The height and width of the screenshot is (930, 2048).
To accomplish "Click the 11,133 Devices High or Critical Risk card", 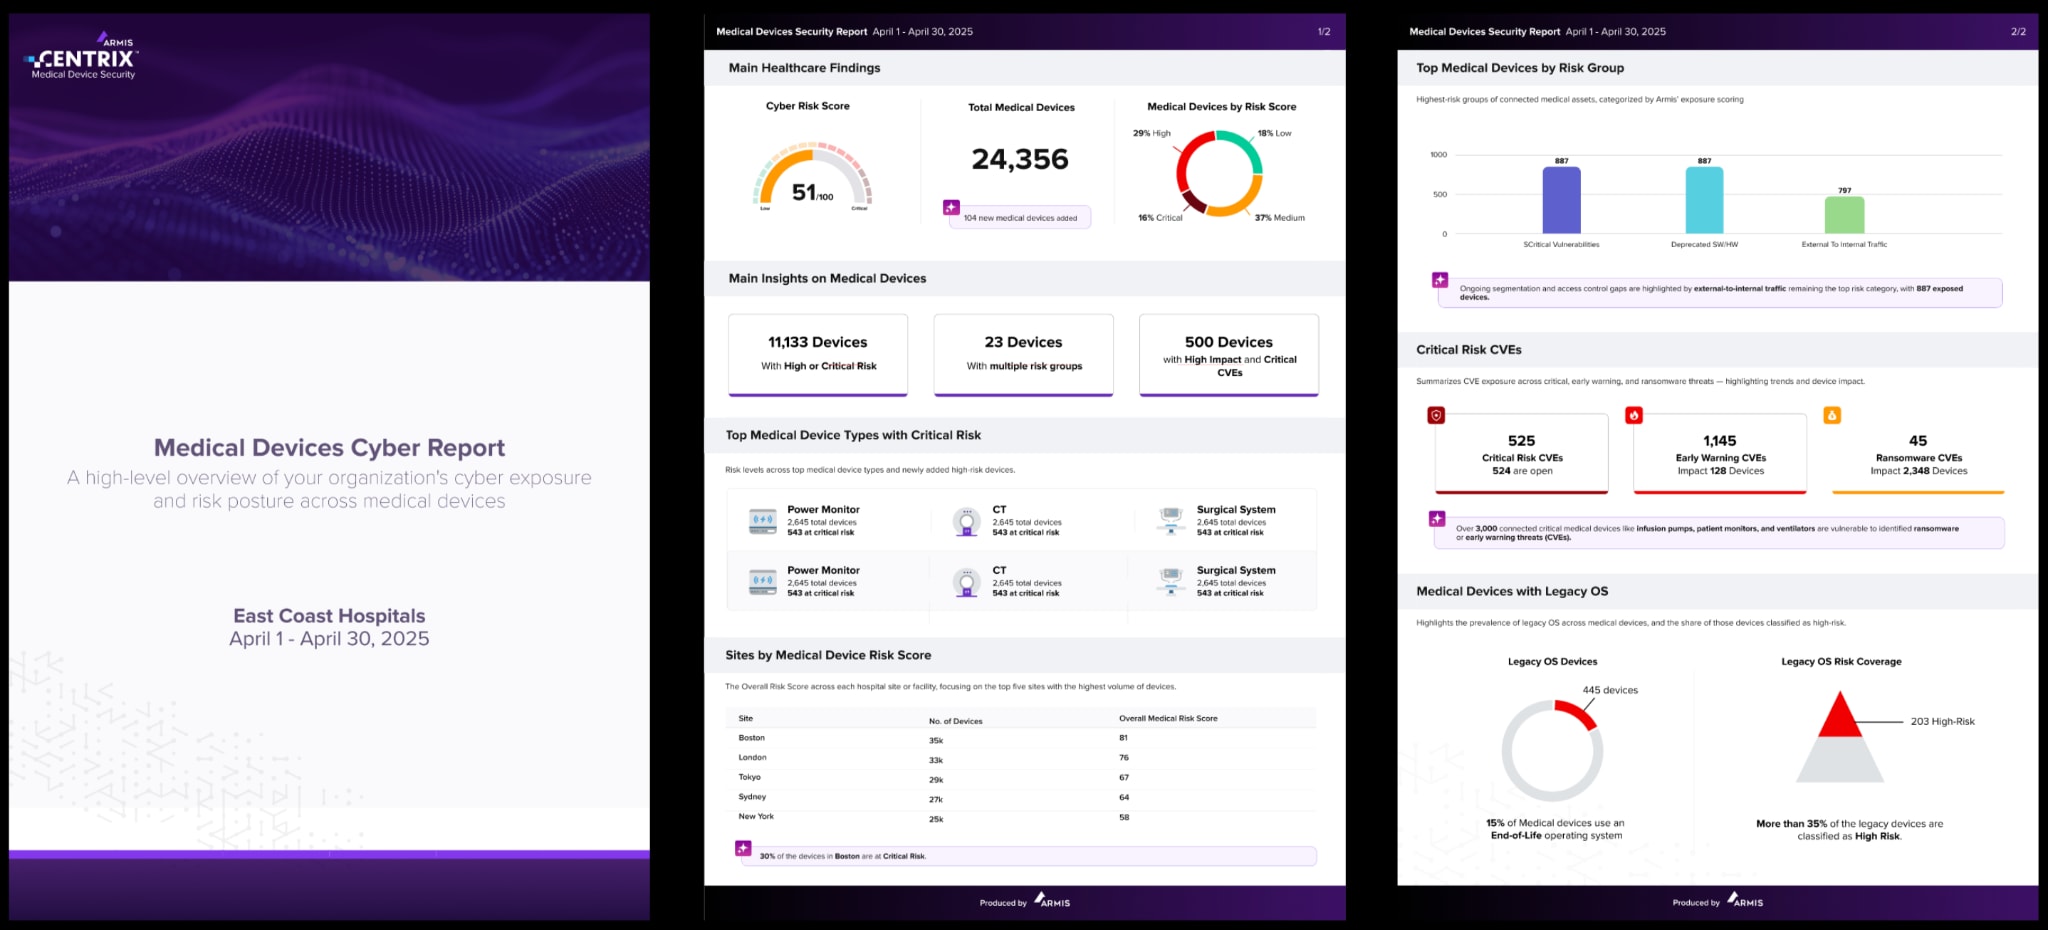I will pyautogui.click(x=817, y=354).
